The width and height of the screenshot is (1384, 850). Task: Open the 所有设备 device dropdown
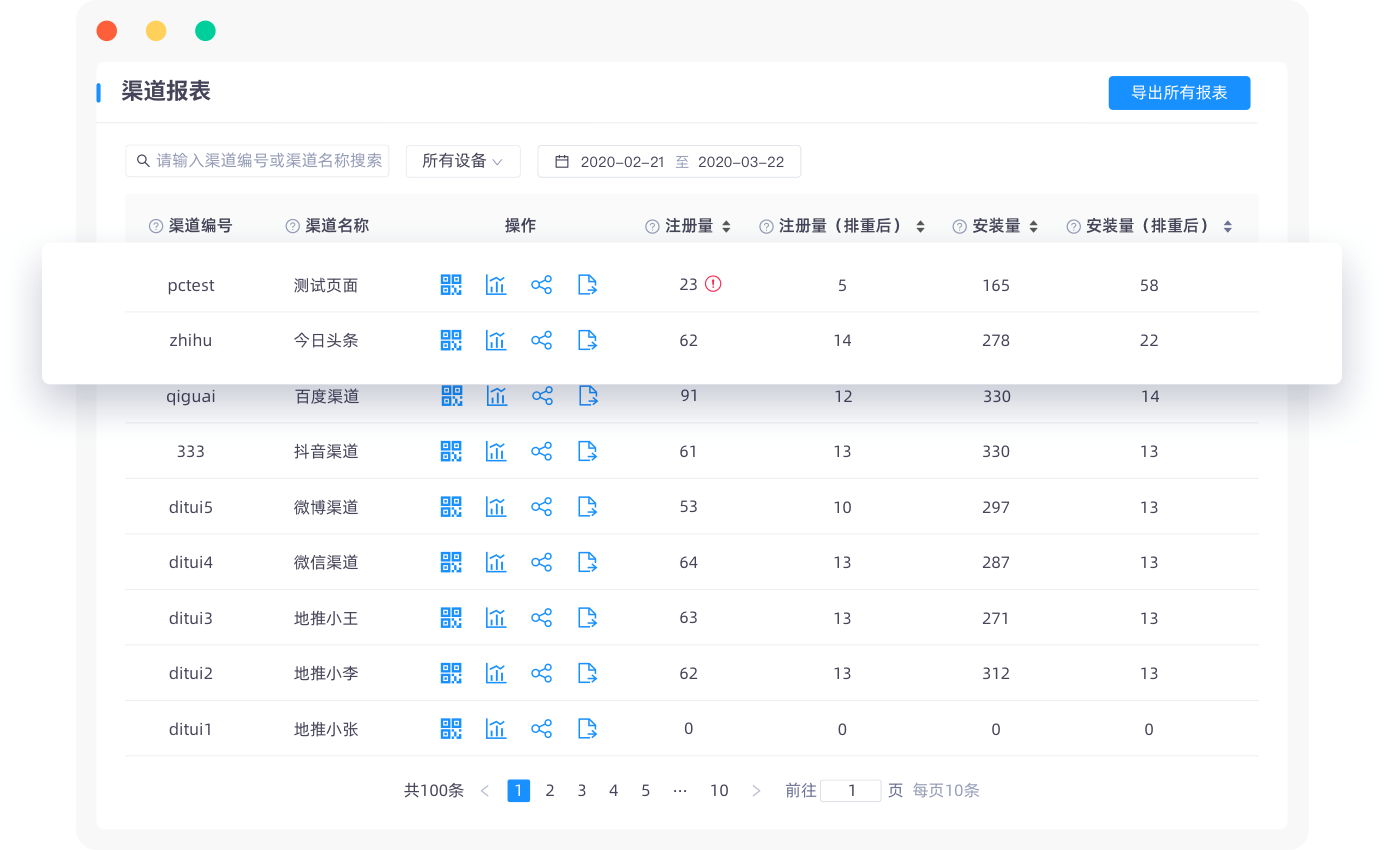point(463,161)
